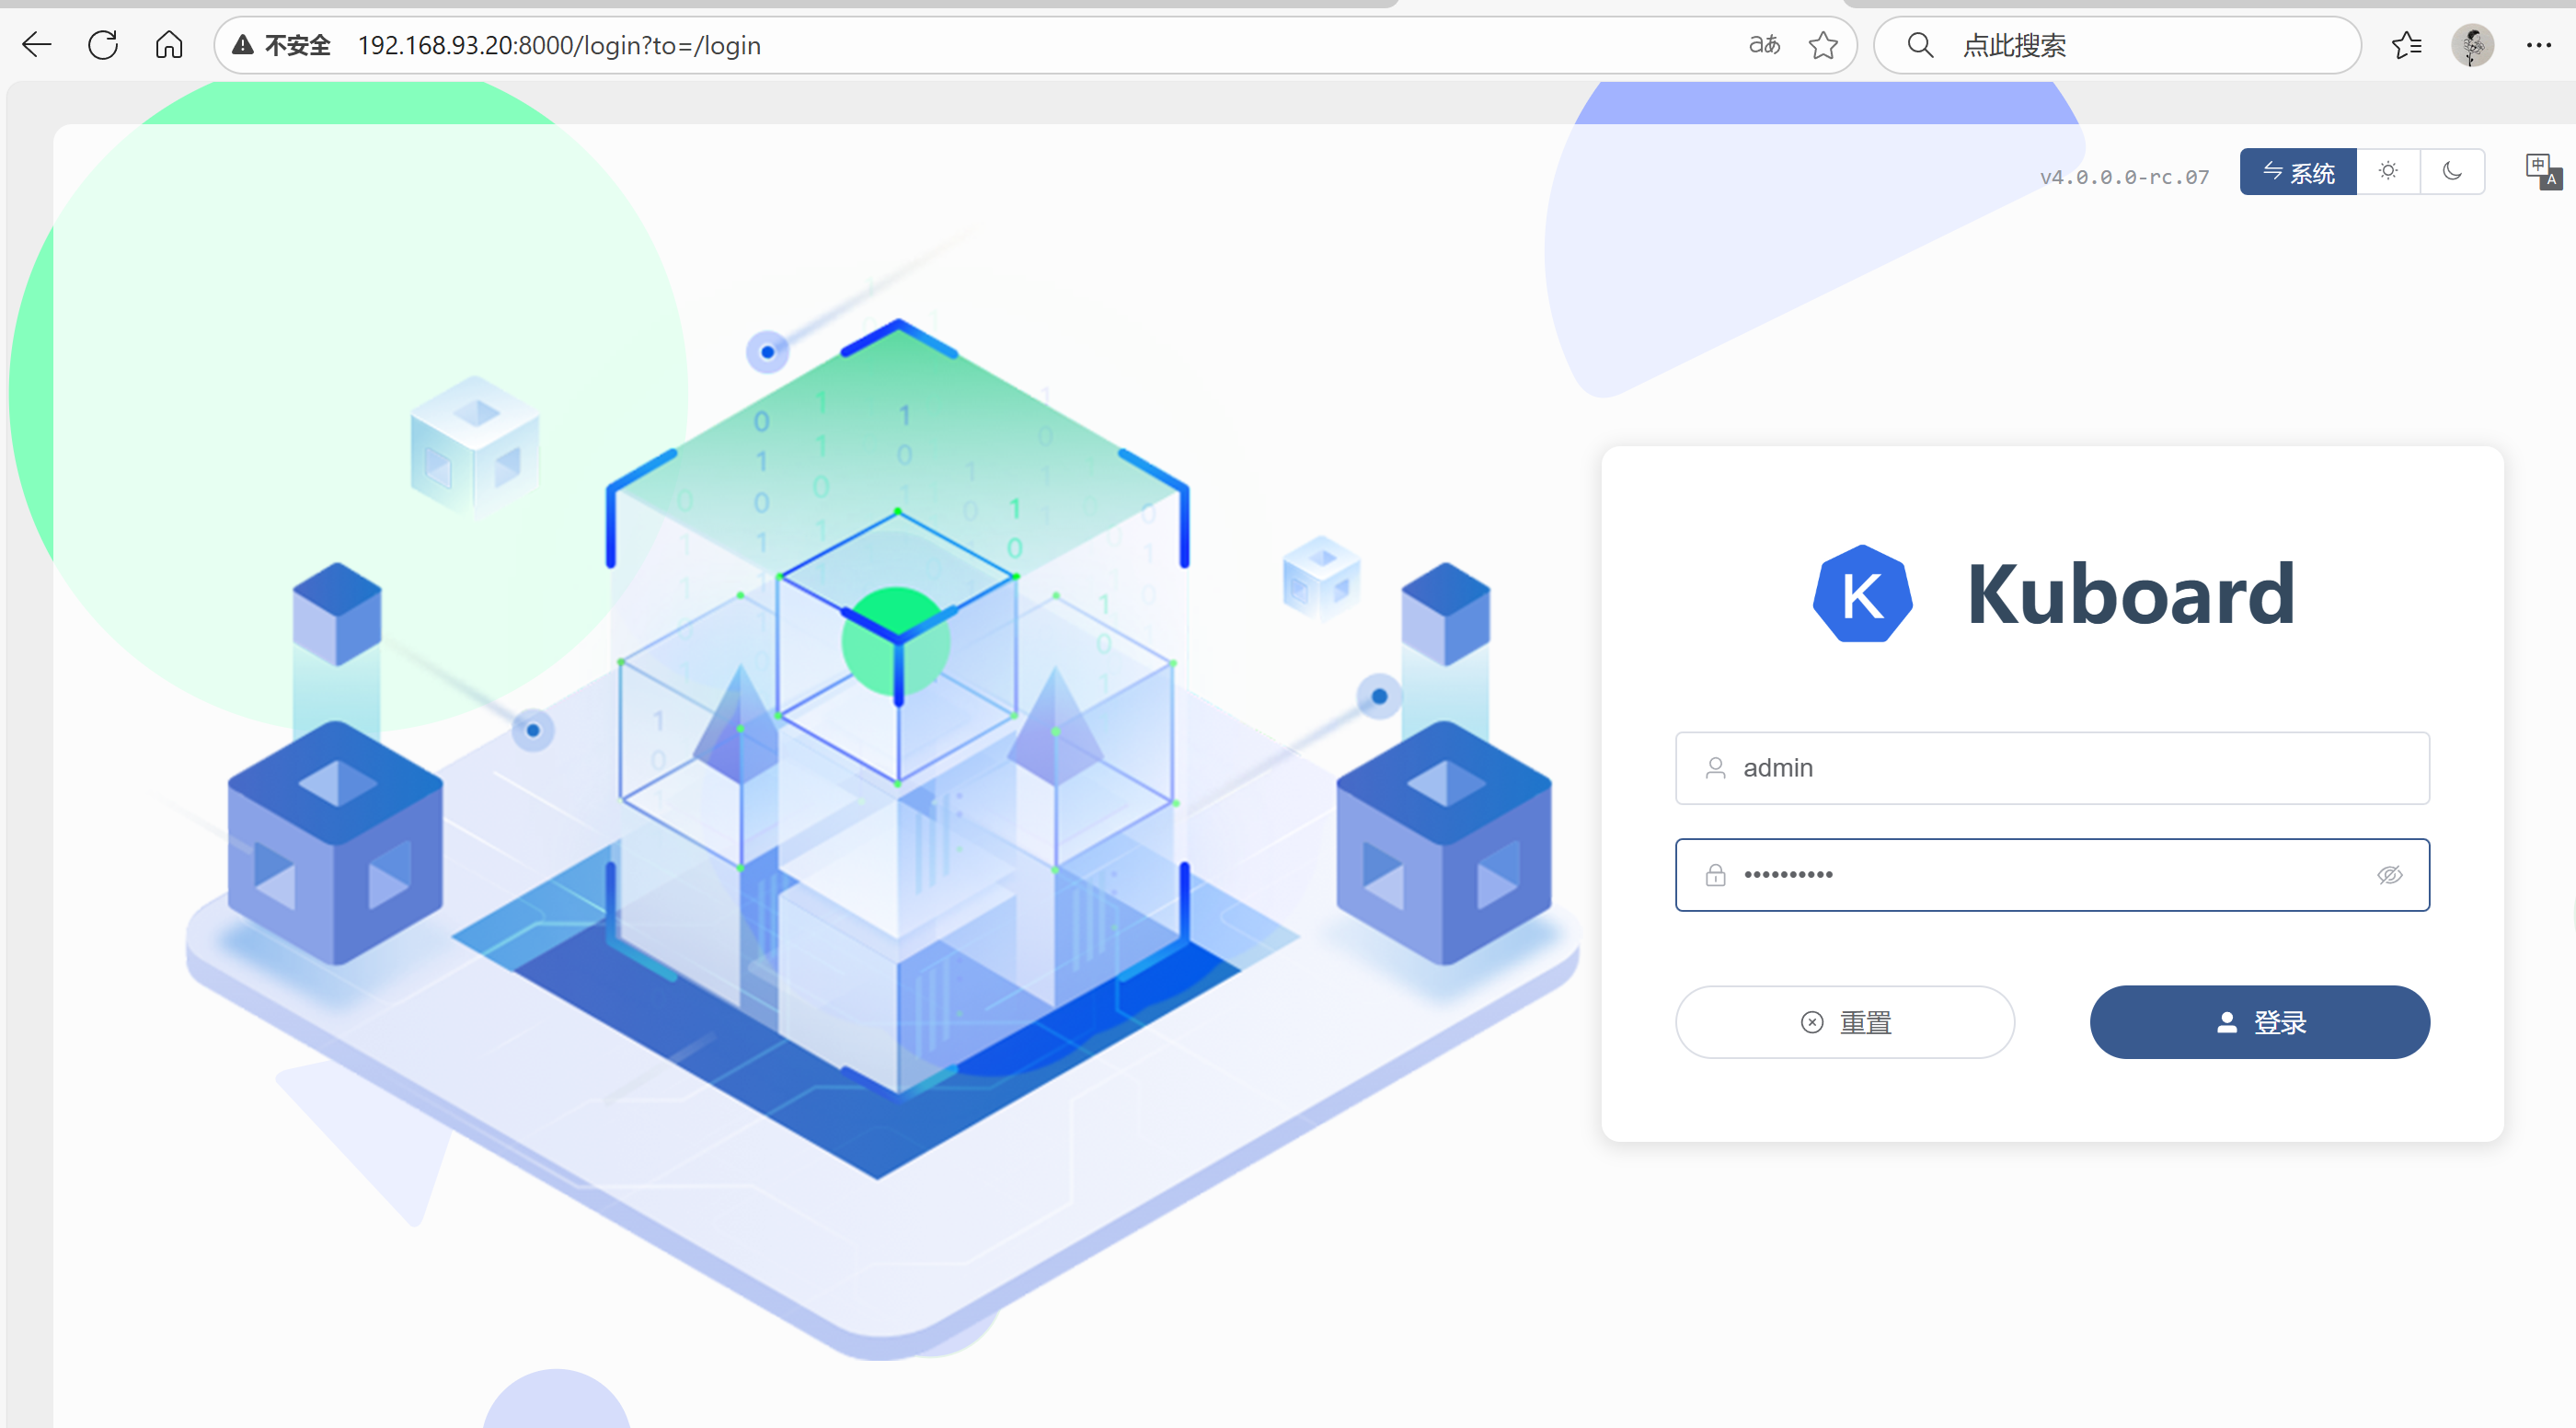
Task: Focus the password input field
Action: [2052, 875]
